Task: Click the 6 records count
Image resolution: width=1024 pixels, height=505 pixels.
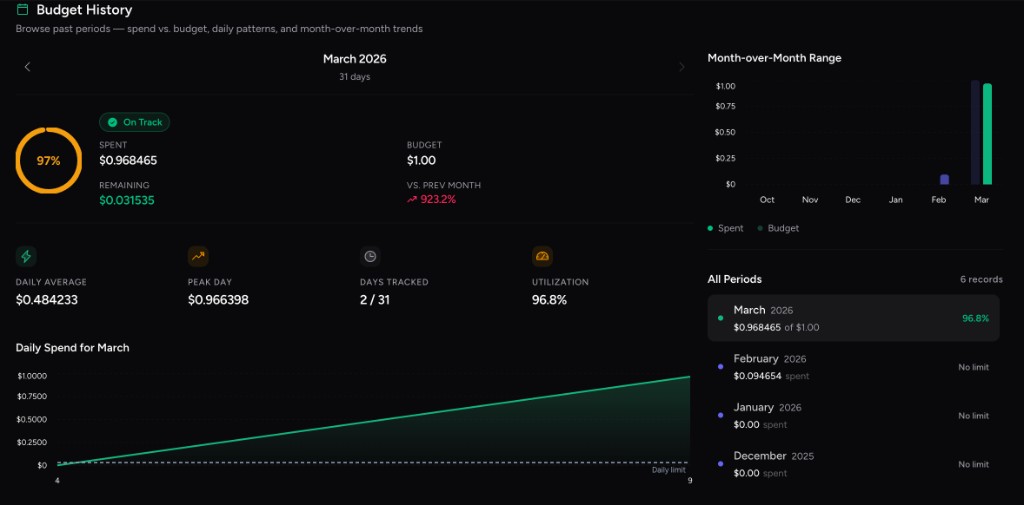Action: click(981, 279)
